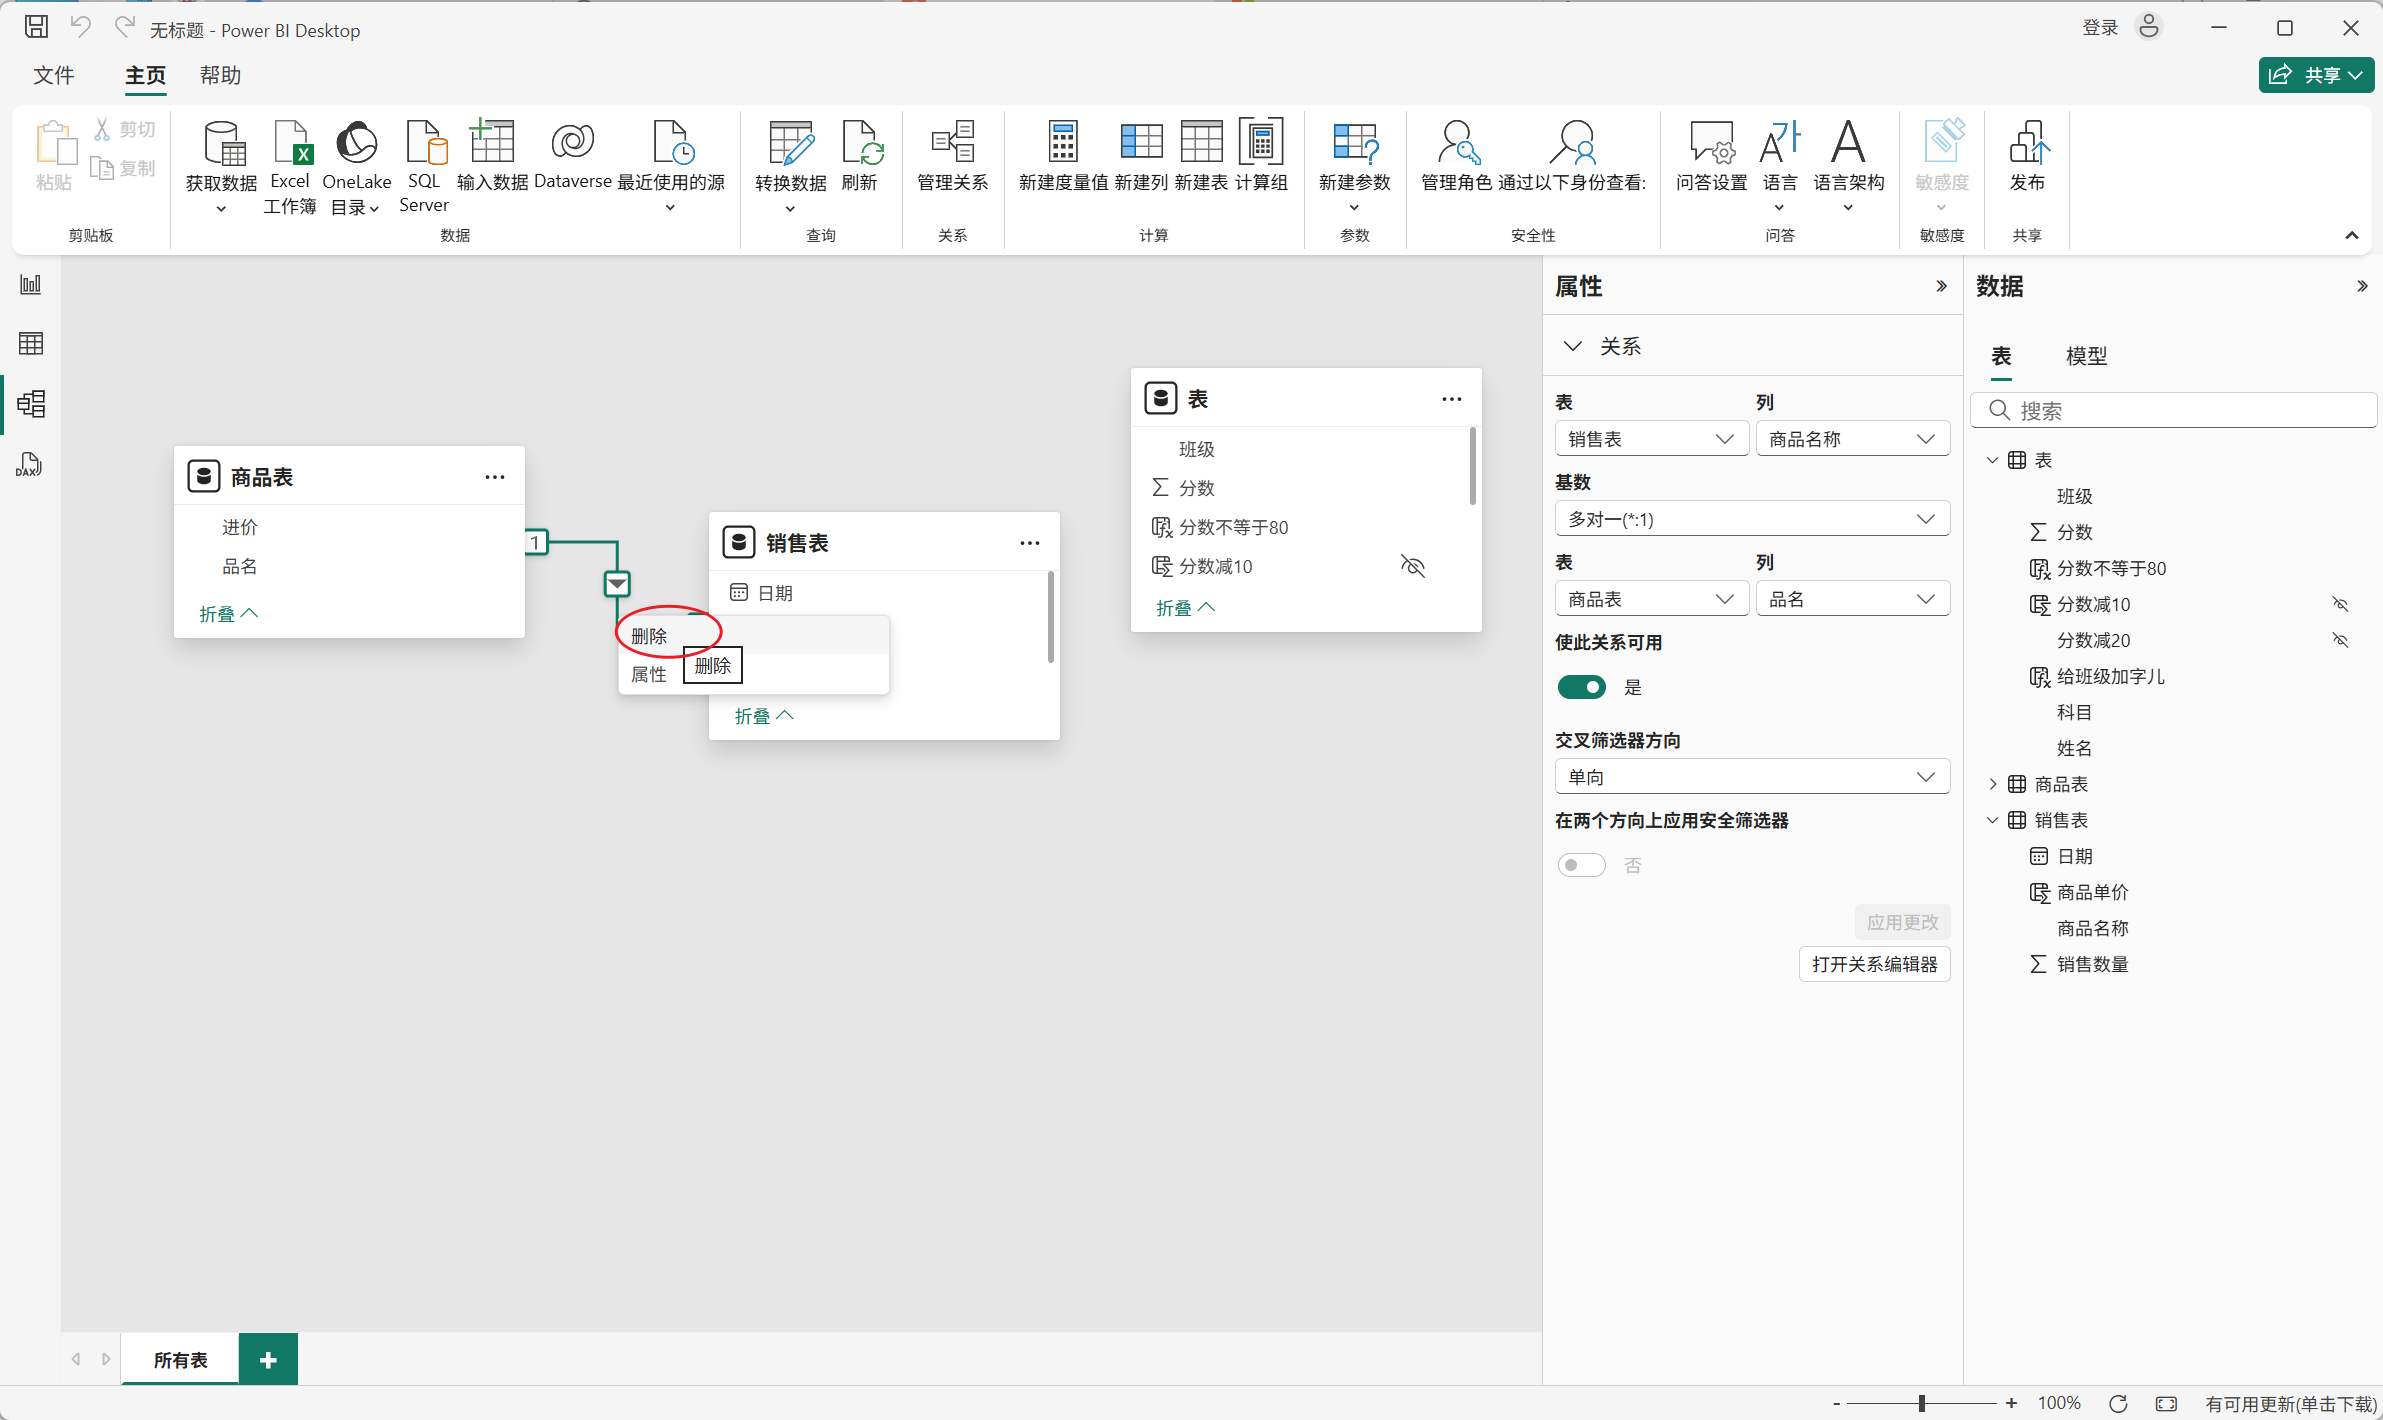The width and height of the screenshot is (2383, 1420).
Task: Turn off the 使此关系可用 toggle
Action: click(x=1581, y=687)
